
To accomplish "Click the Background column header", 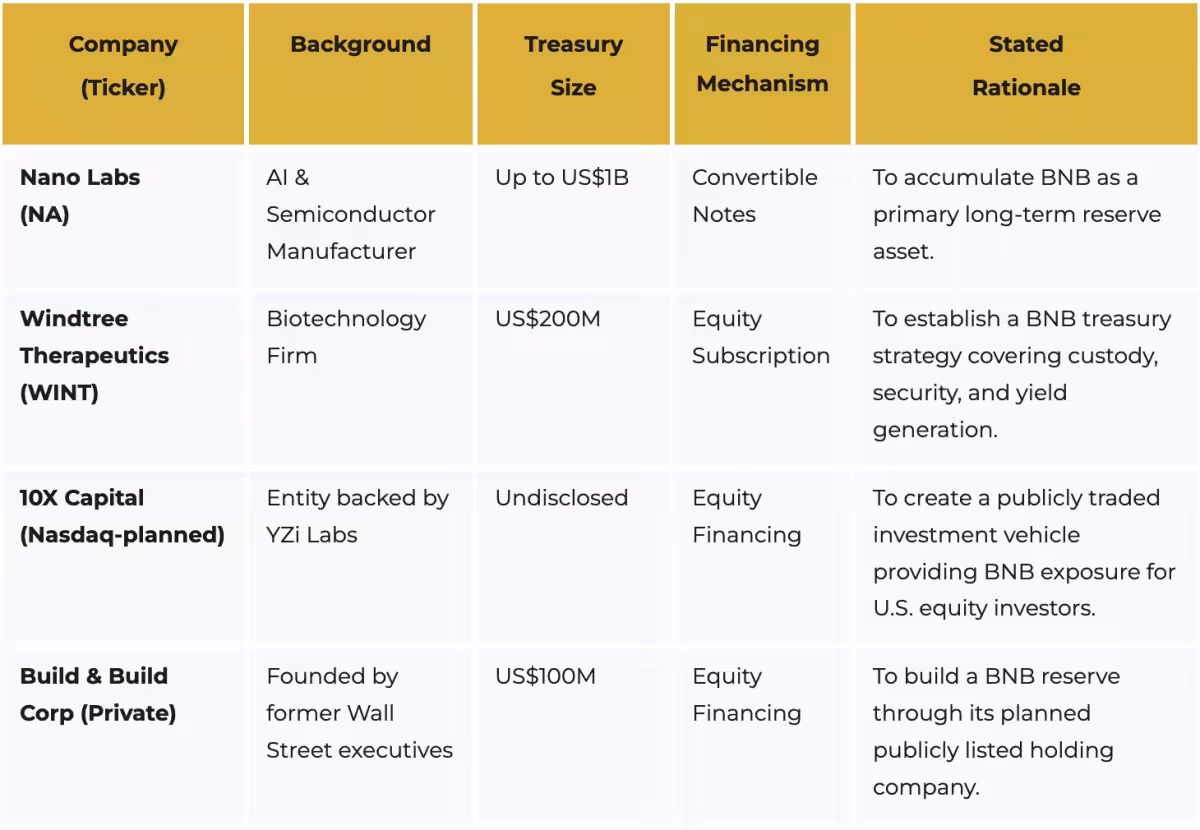I will [x=360, y=45].
